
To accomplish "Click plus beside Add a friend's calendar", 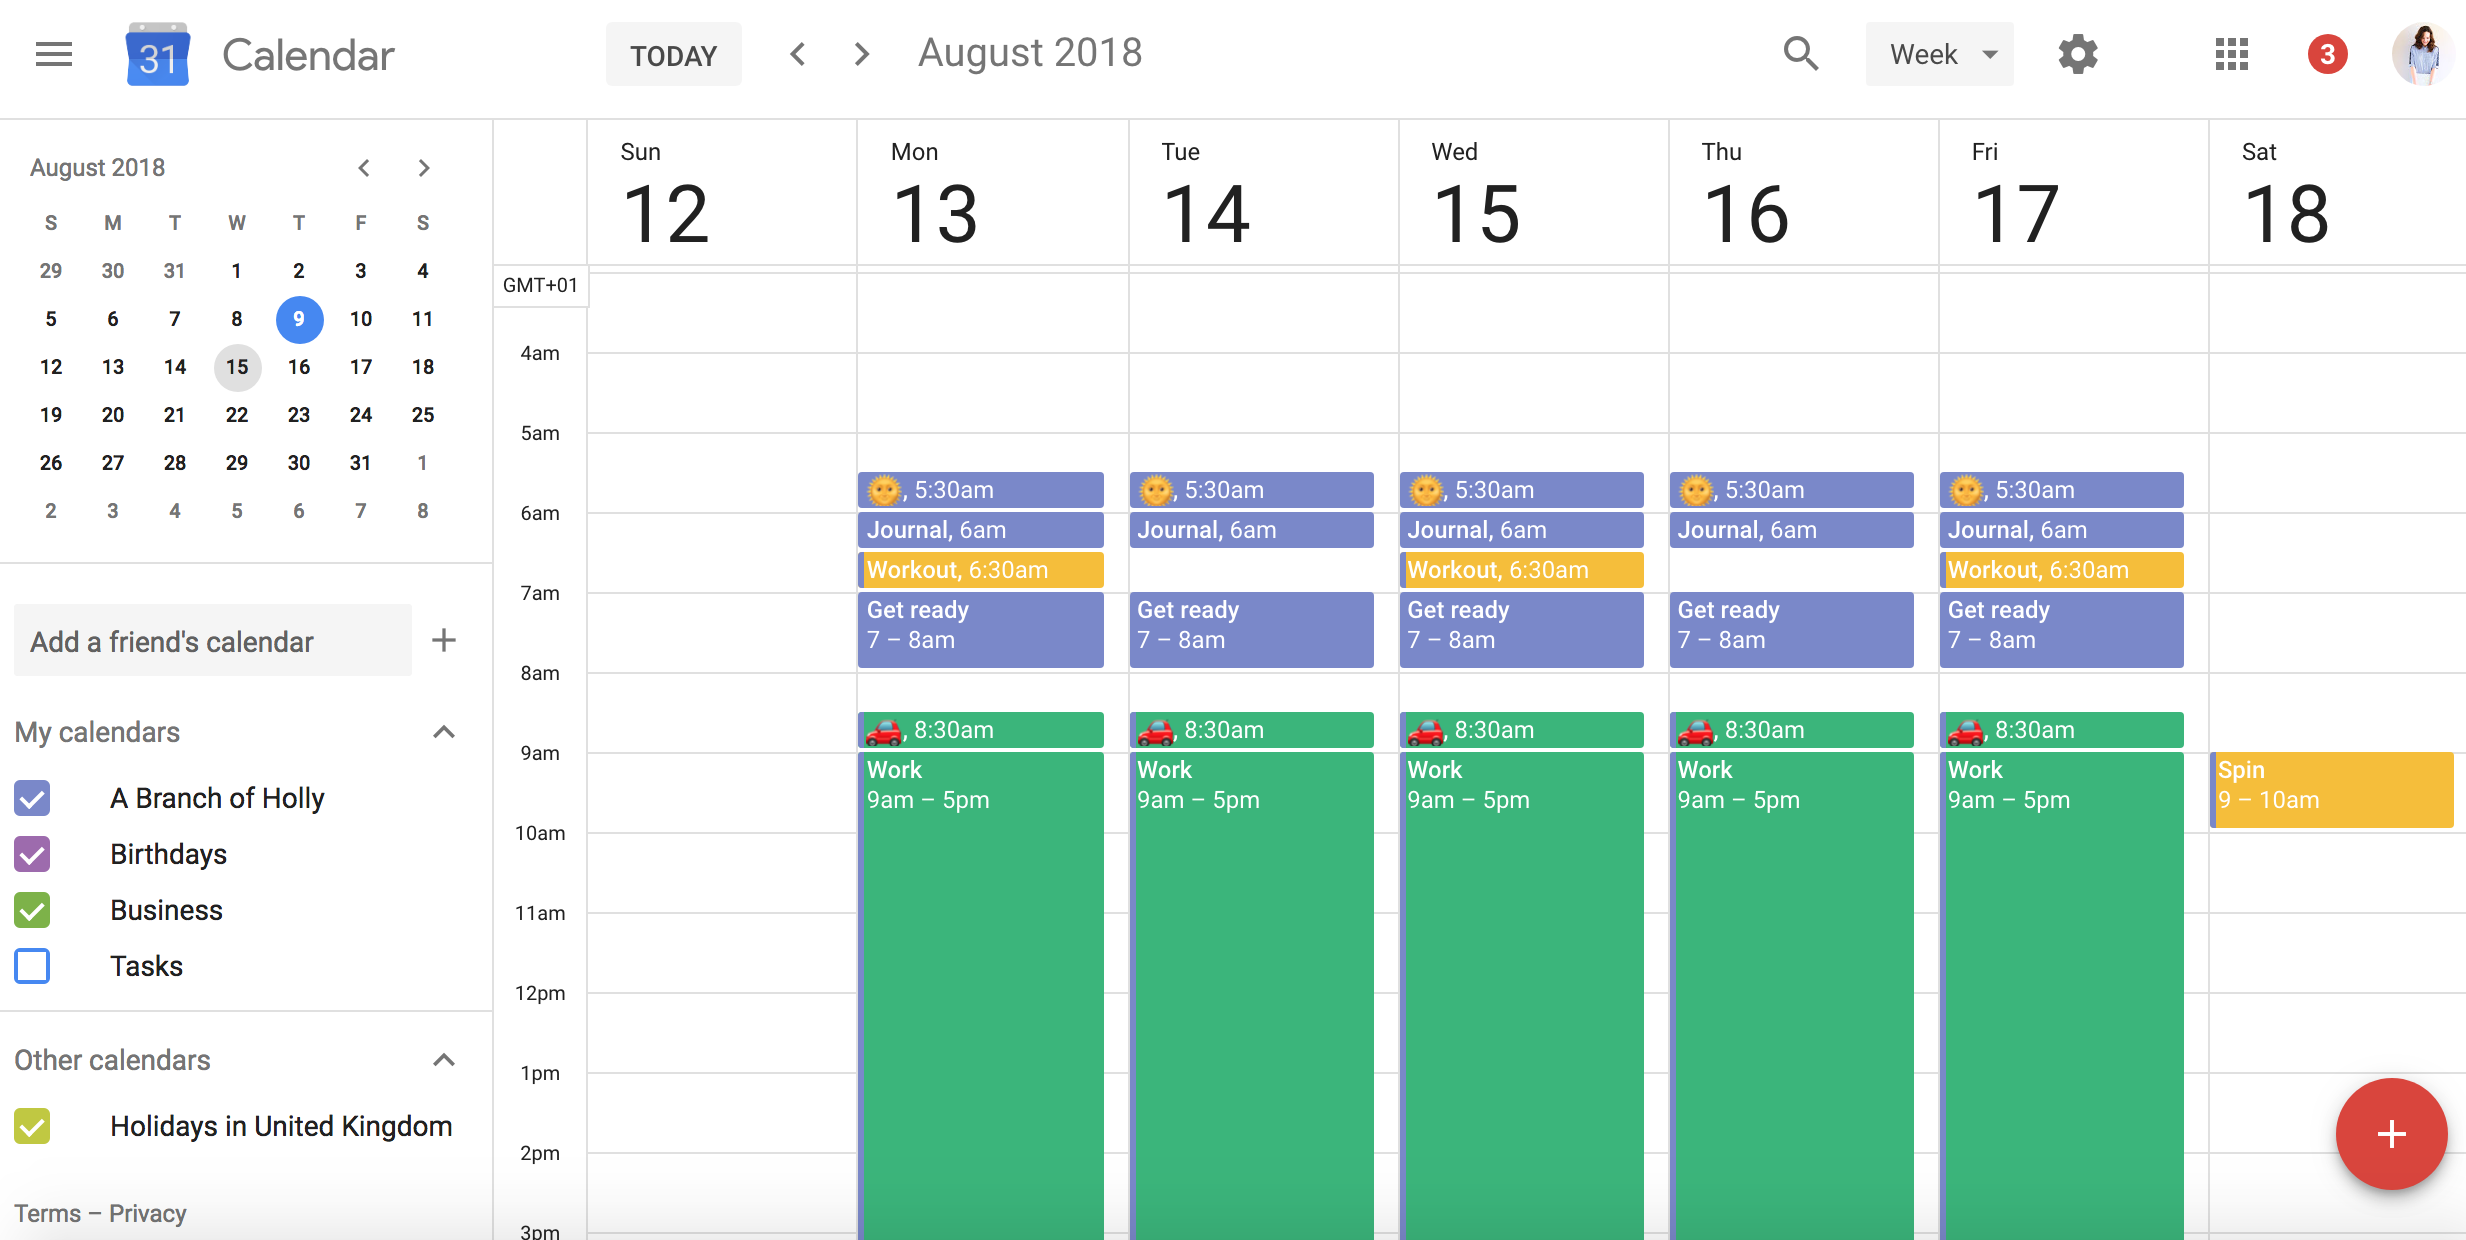I will (x=444, y=640).
